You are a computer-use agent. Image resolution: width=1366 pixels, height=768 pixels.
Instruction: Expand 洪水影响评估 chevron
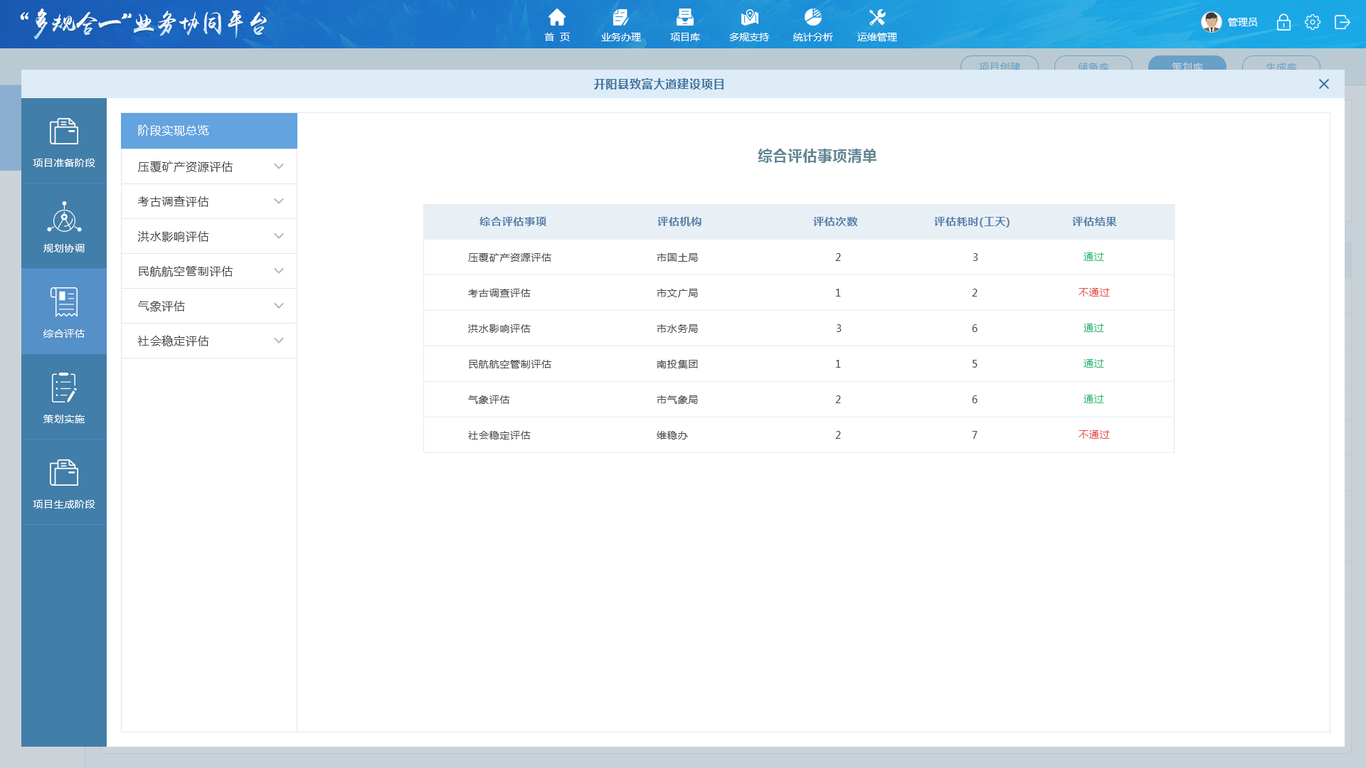click(279, 236)
